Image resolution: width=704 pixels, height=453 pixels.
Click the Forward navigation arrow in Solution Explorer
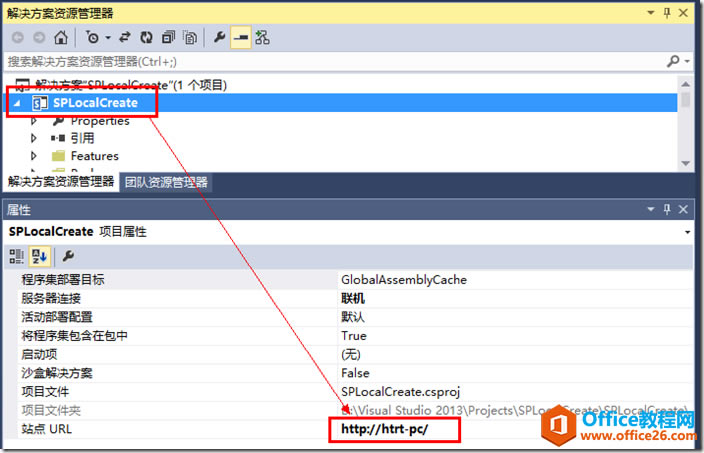(39, 38)
